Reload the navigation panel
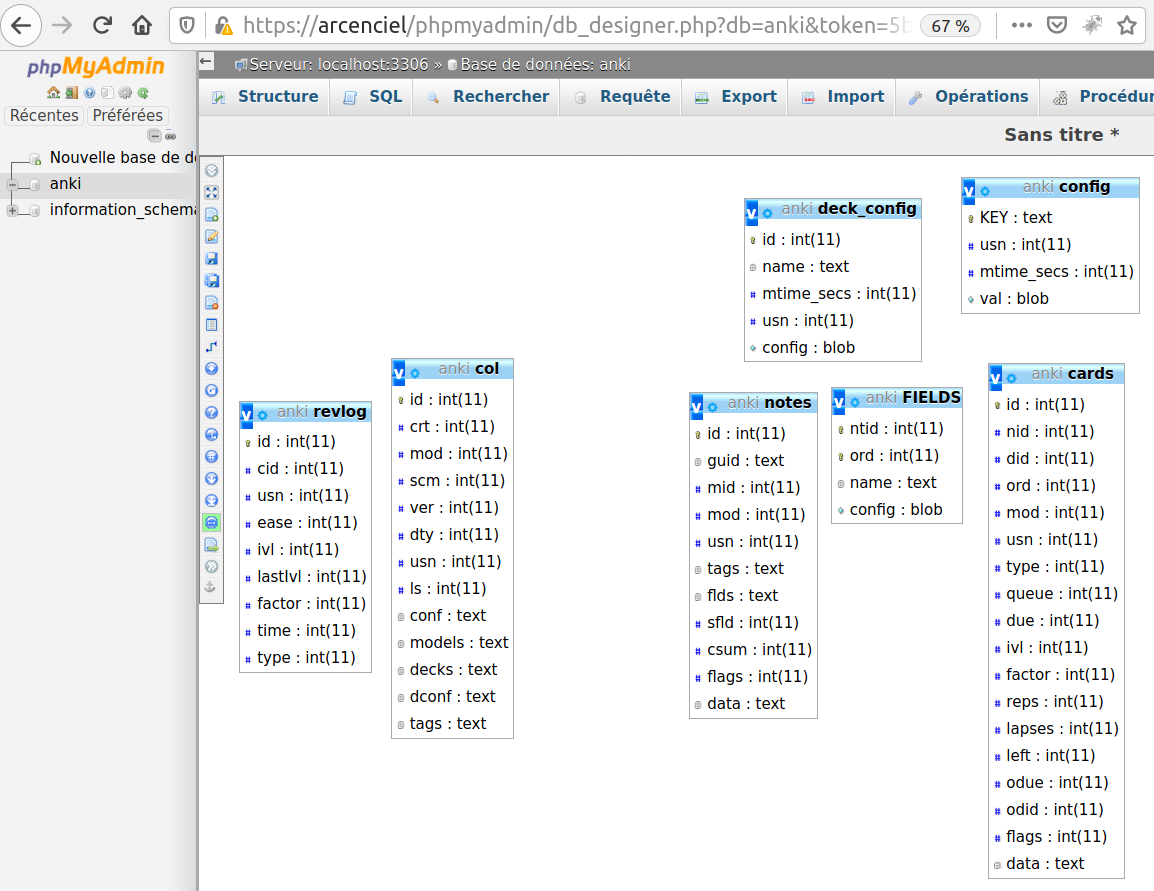This screenshot has width=1154, height=891. click(x=143, y=93)
